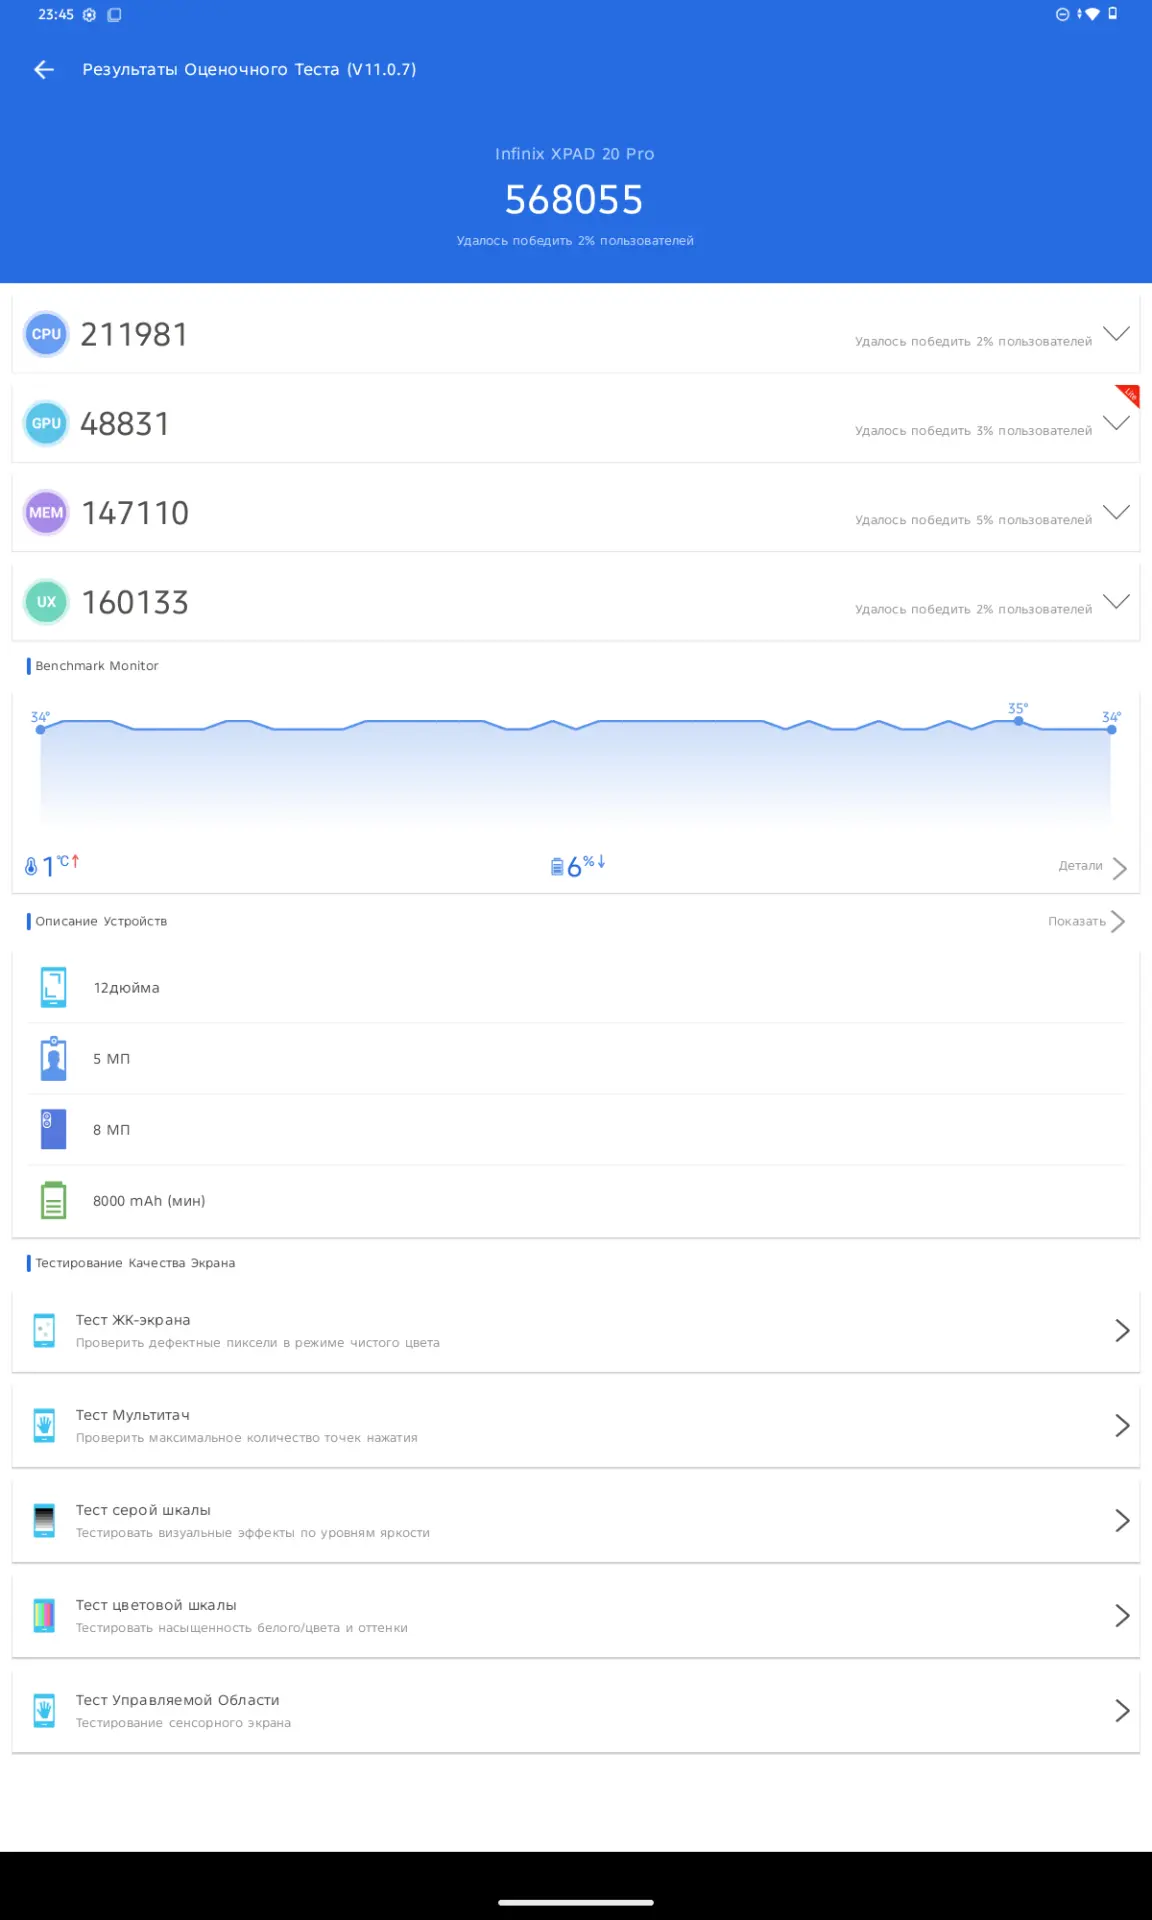Click the battery capacity 8000 mAh icon
This screenshot has height=1920, width=1152.
pyautogui.click(x=53, y=1200)
